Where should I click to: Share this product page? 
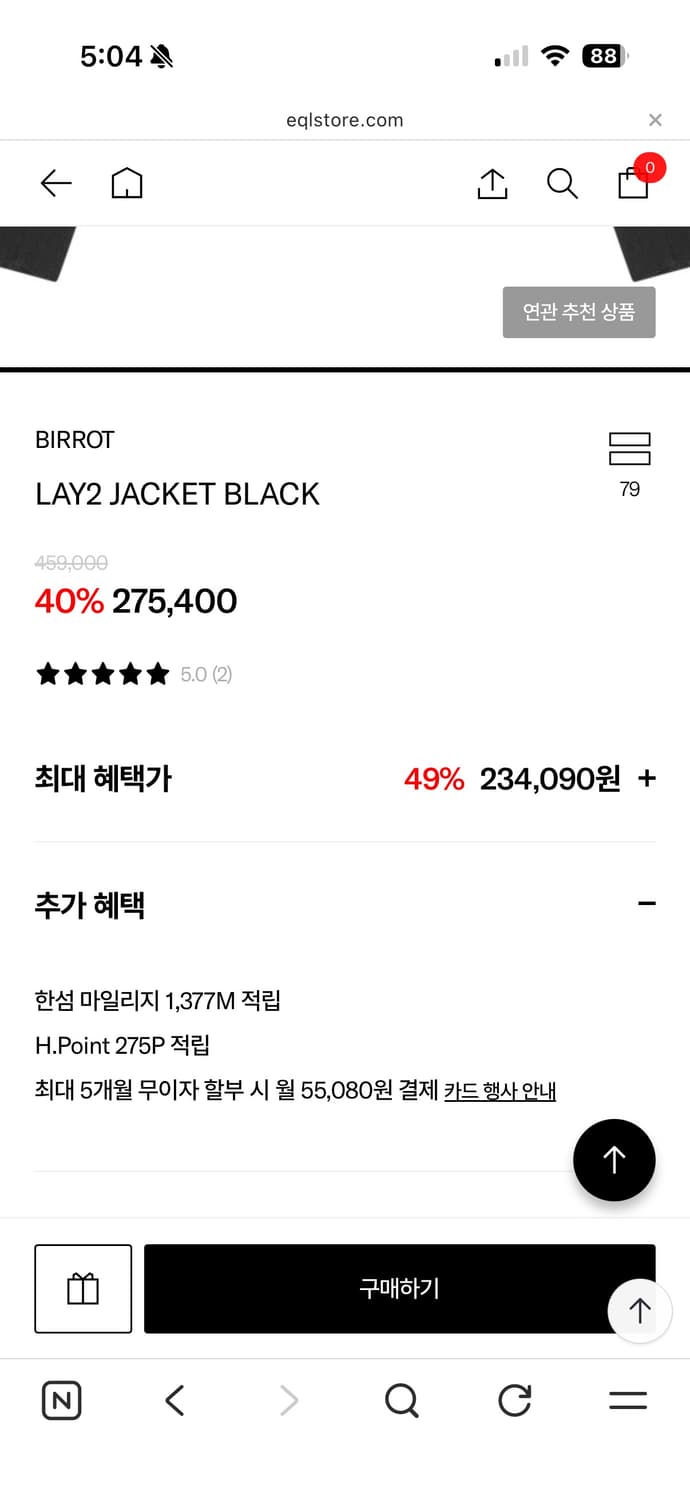pyautogui.click(x=491, y=183)
